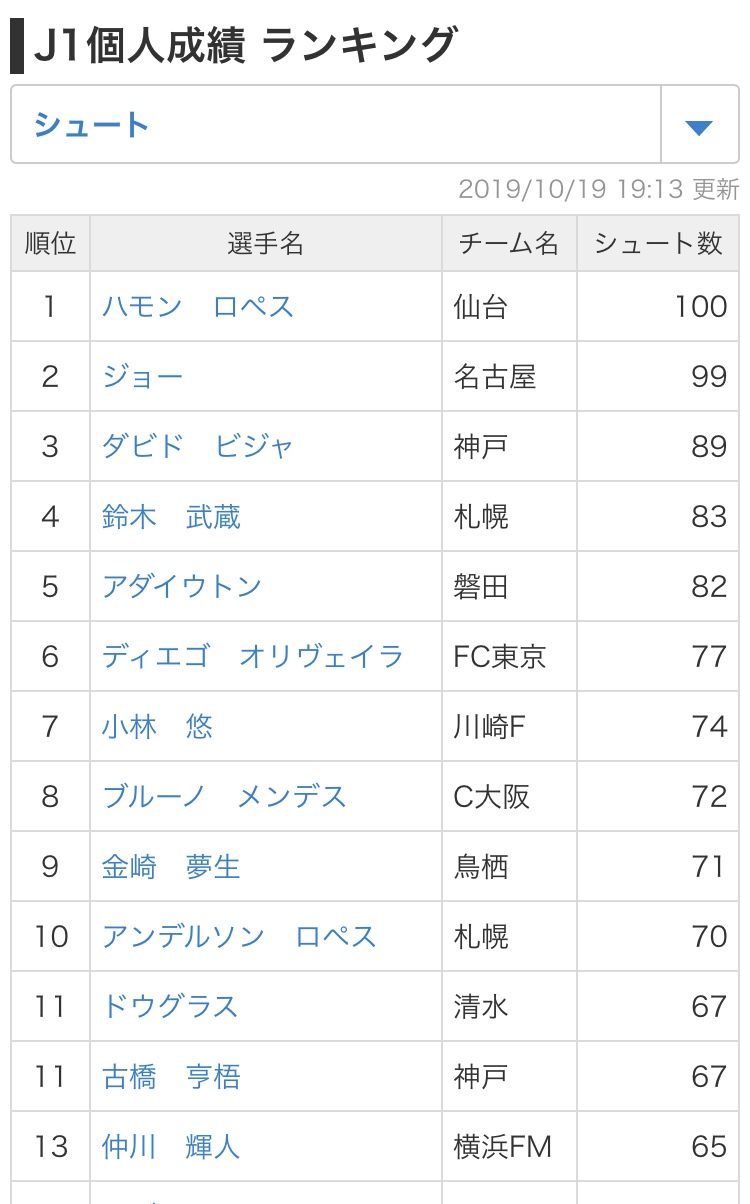
Task: Click the 順位 column header
Action: click(50, 243)
